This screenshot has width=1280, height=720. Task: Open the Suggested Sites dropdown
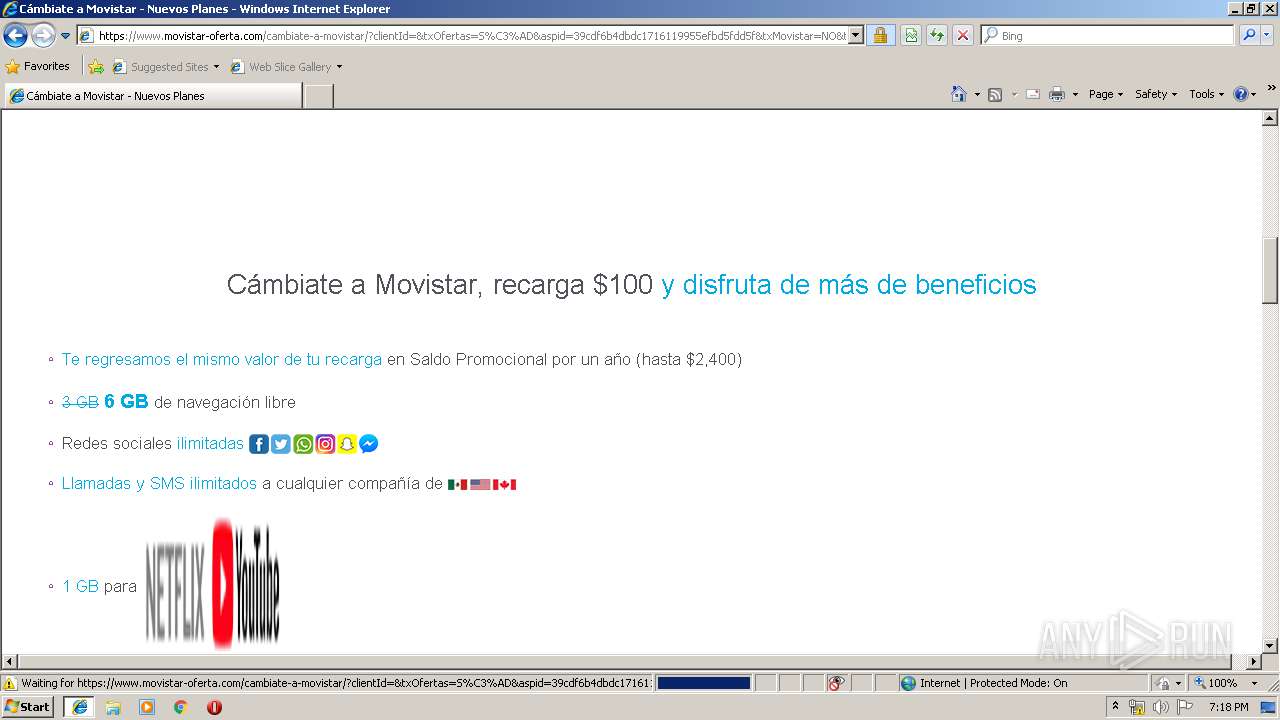(166, 67)
